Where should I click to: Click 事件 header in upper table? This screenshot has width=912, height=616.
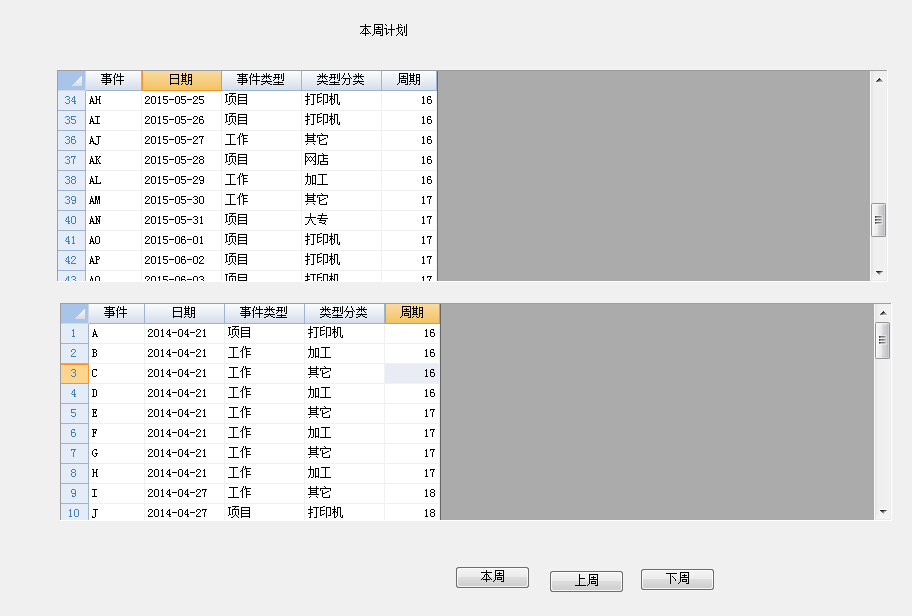[113, 80]
